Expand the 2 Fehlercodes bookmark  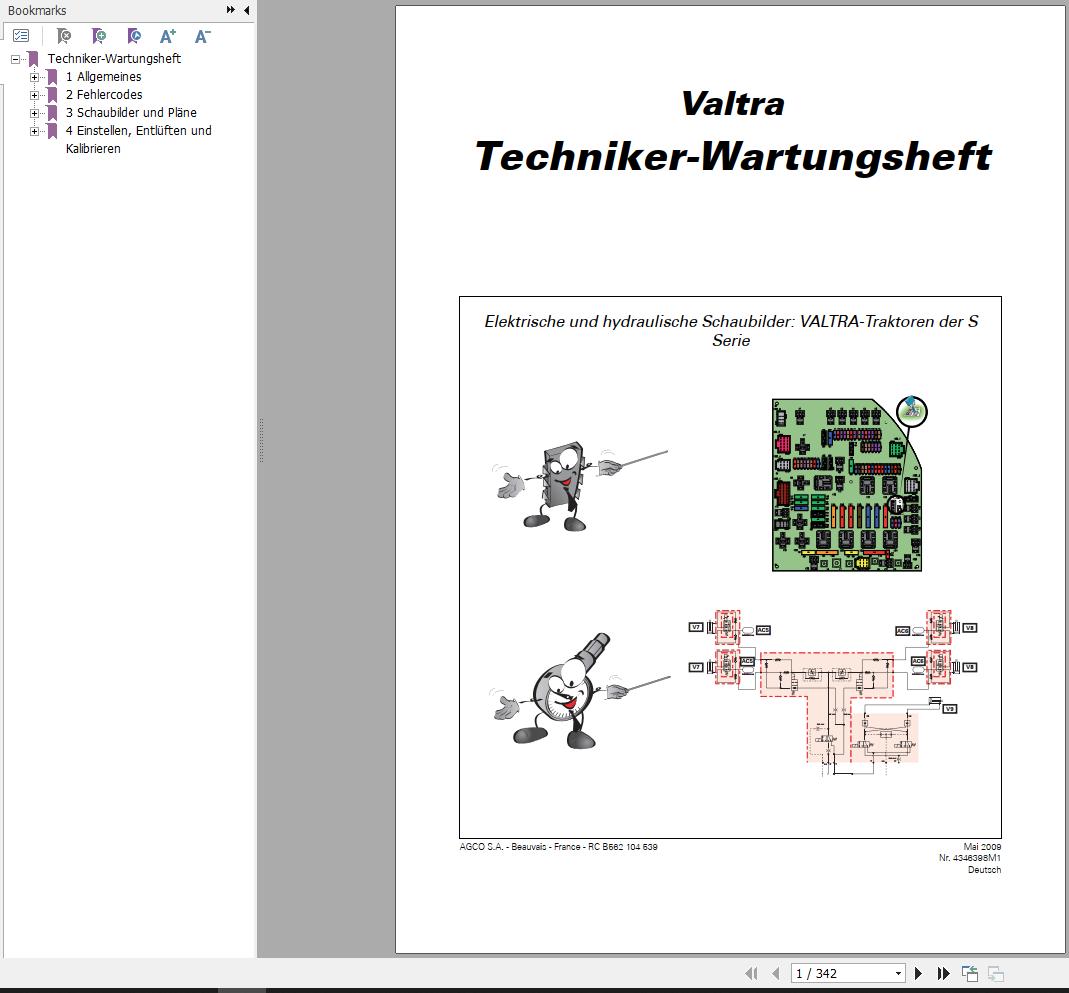pyautogui.click(x=34, y=95)
